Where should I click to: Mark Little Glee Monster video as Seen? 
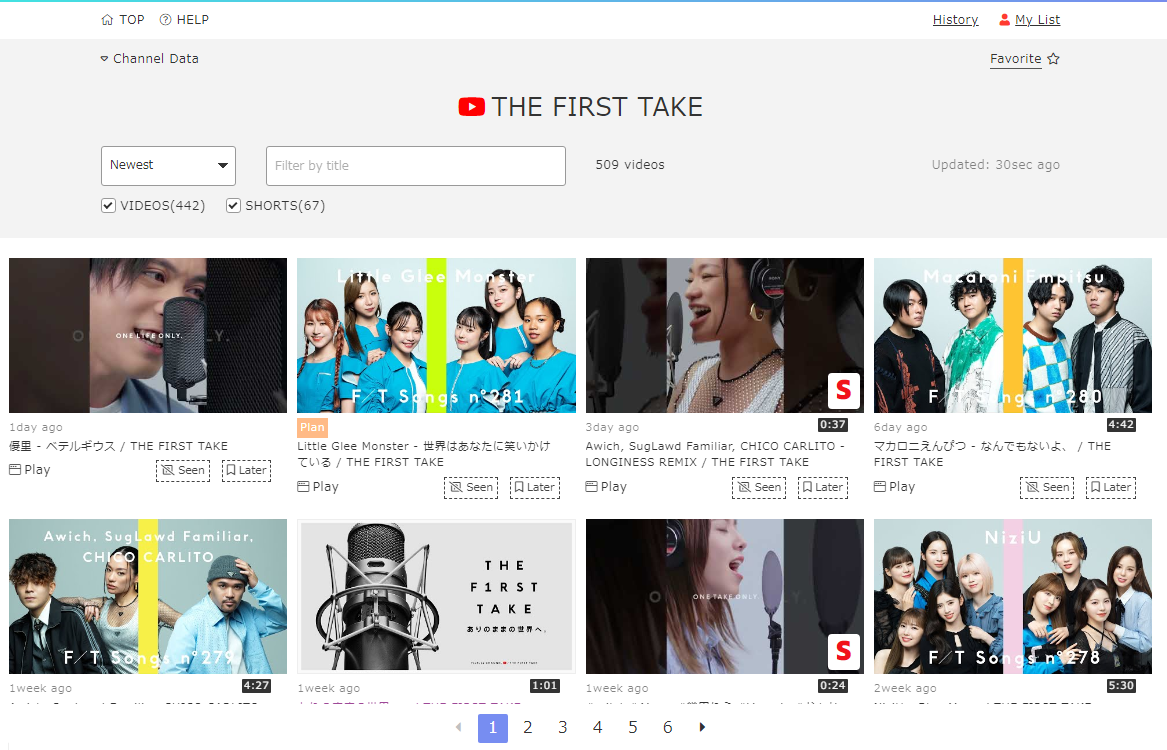tap(471, 487)
